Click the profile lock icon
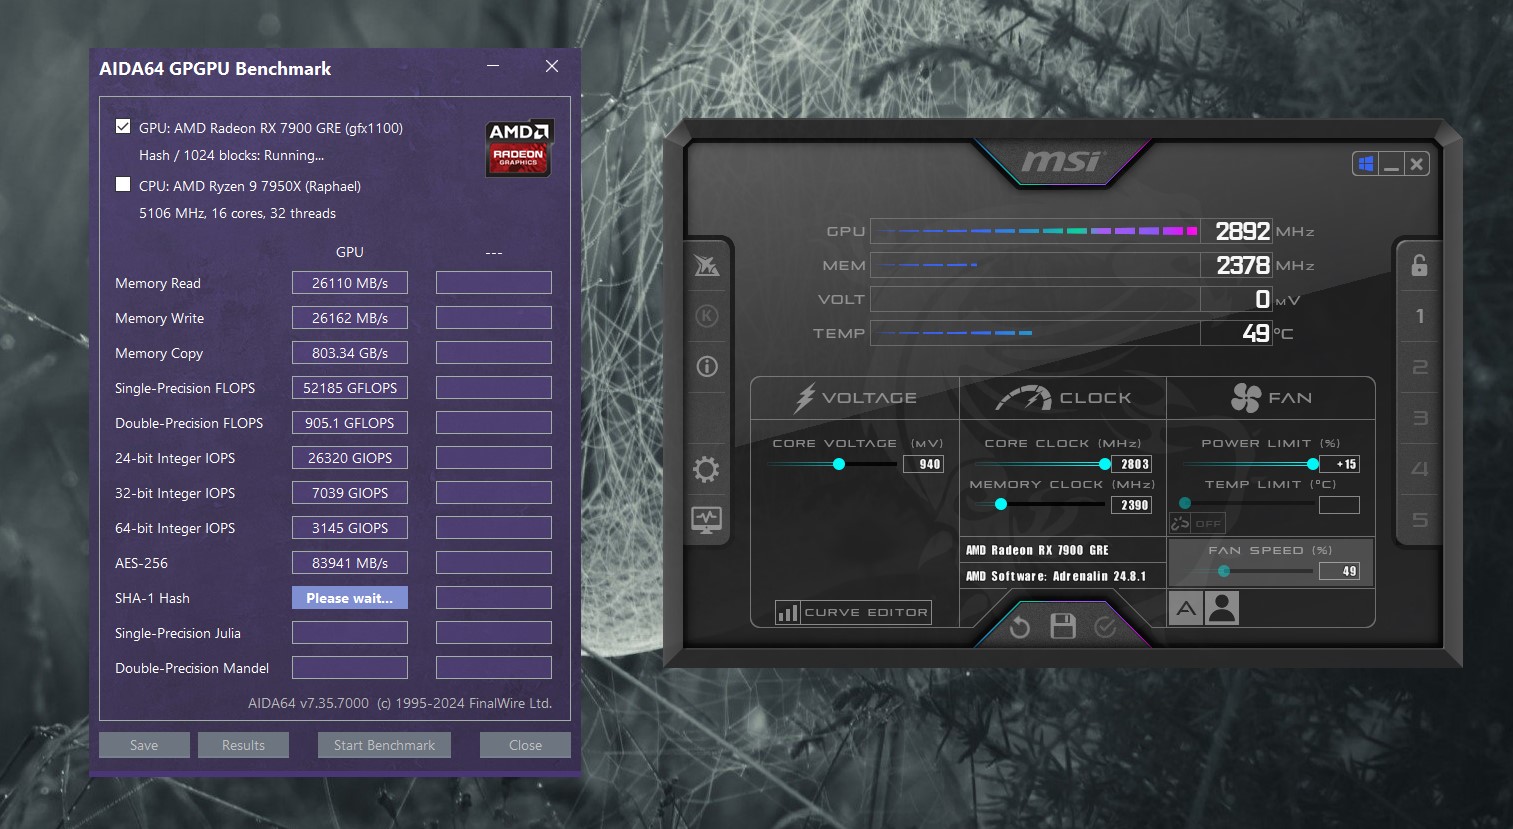The width and height of the screenshot is (1513, 829). click(x=1419, y=265)
